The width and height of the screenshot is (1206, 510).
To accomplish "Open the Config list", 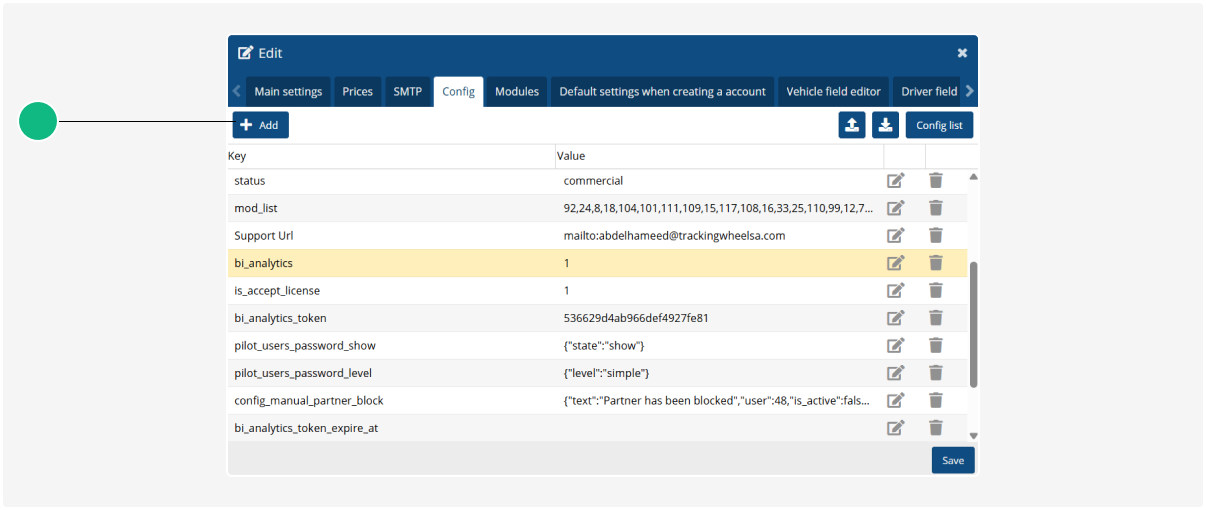I will pos(939,125).
